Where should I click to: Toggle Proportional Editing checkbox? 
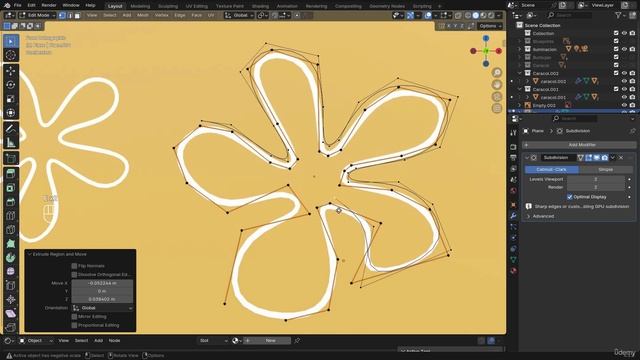[x=74, y=325]
